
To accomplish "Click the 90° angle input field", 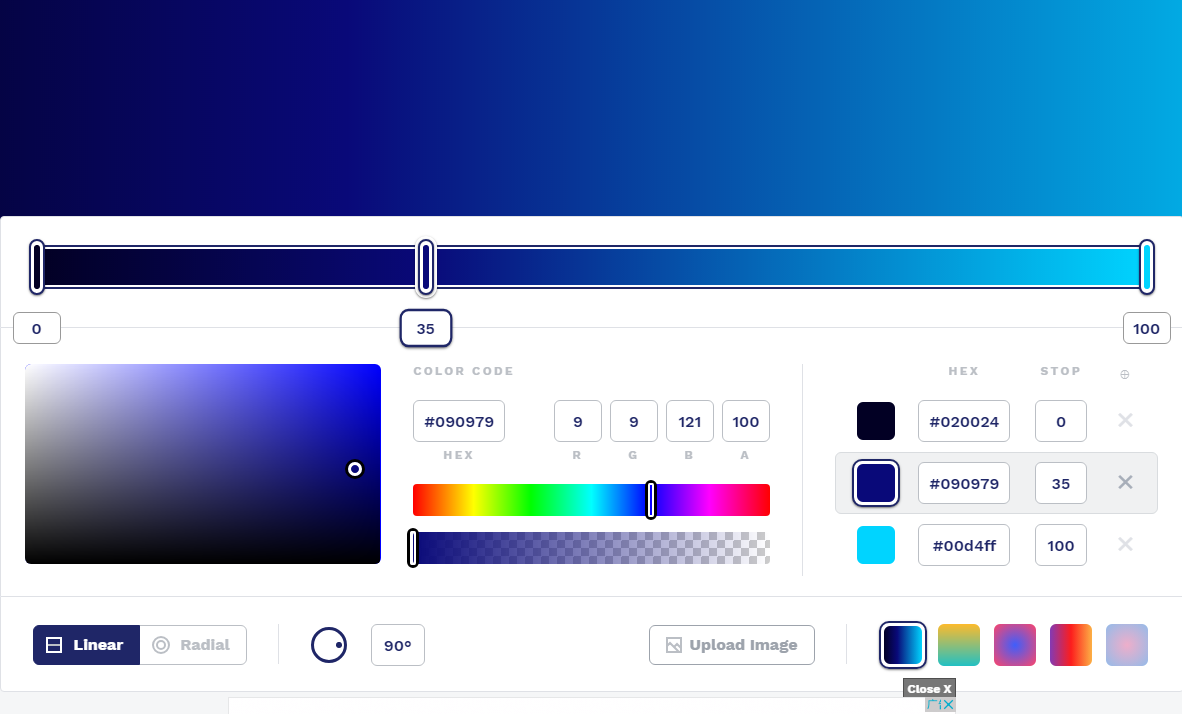I will click(397, 645).
